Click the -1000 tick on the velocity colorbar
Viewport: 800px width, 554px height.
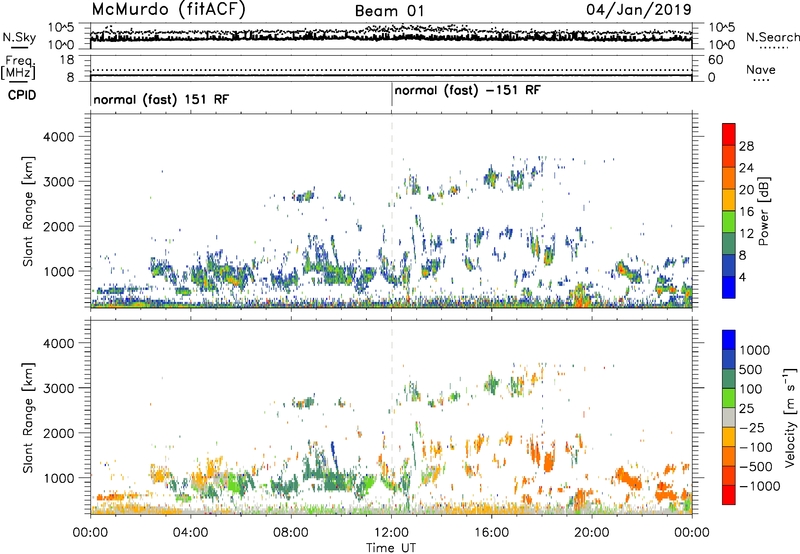click(x=760, y=486)
